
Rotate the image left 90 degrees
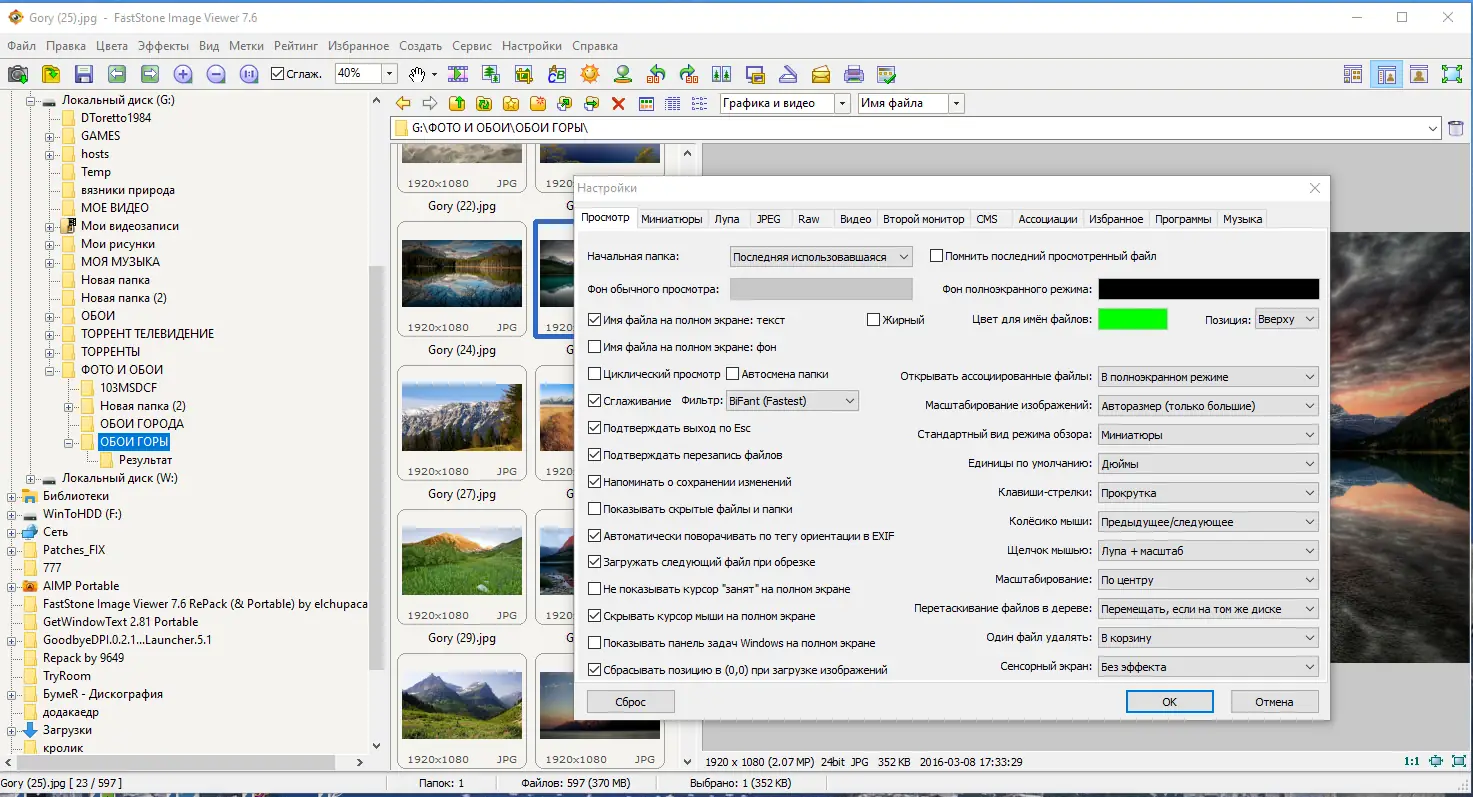[x=656, y=73]
